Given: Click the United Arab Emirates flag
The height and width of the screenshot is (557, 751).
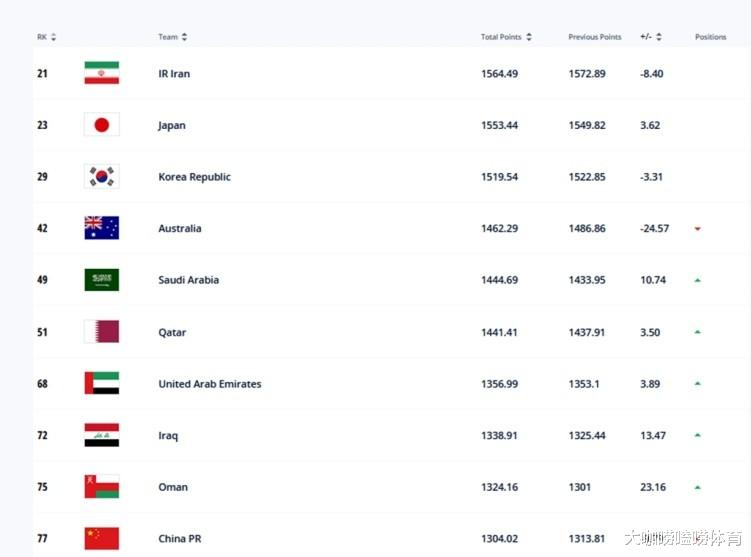Looking at the screenshot, I should [x=102, y=383].
